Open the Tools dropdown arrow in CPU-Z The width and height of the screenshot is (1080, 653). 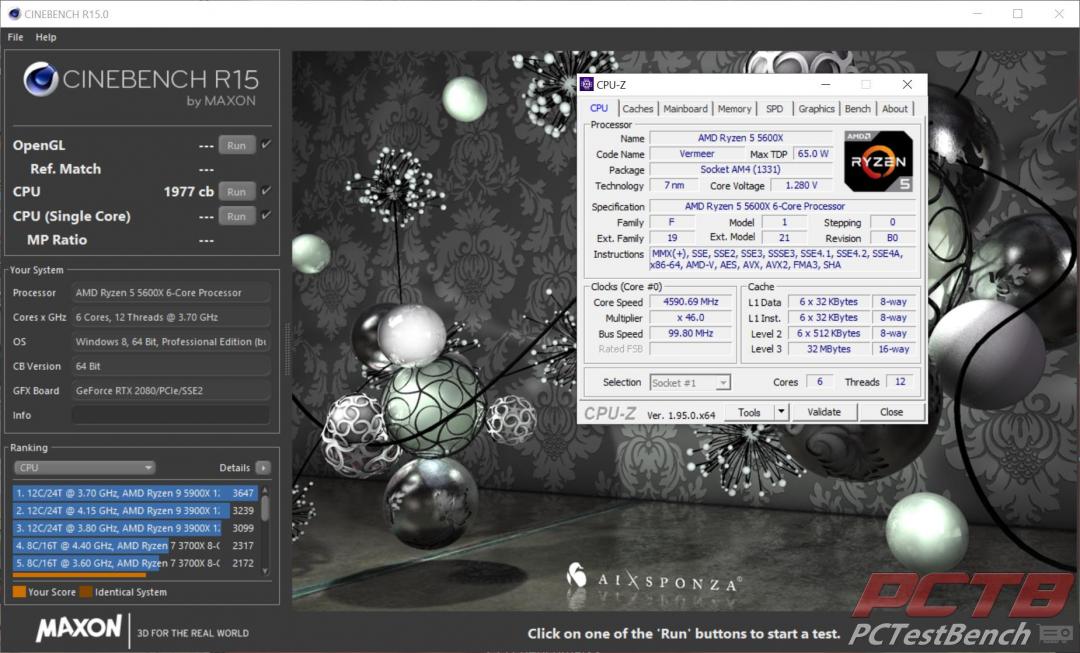(781, 412)
